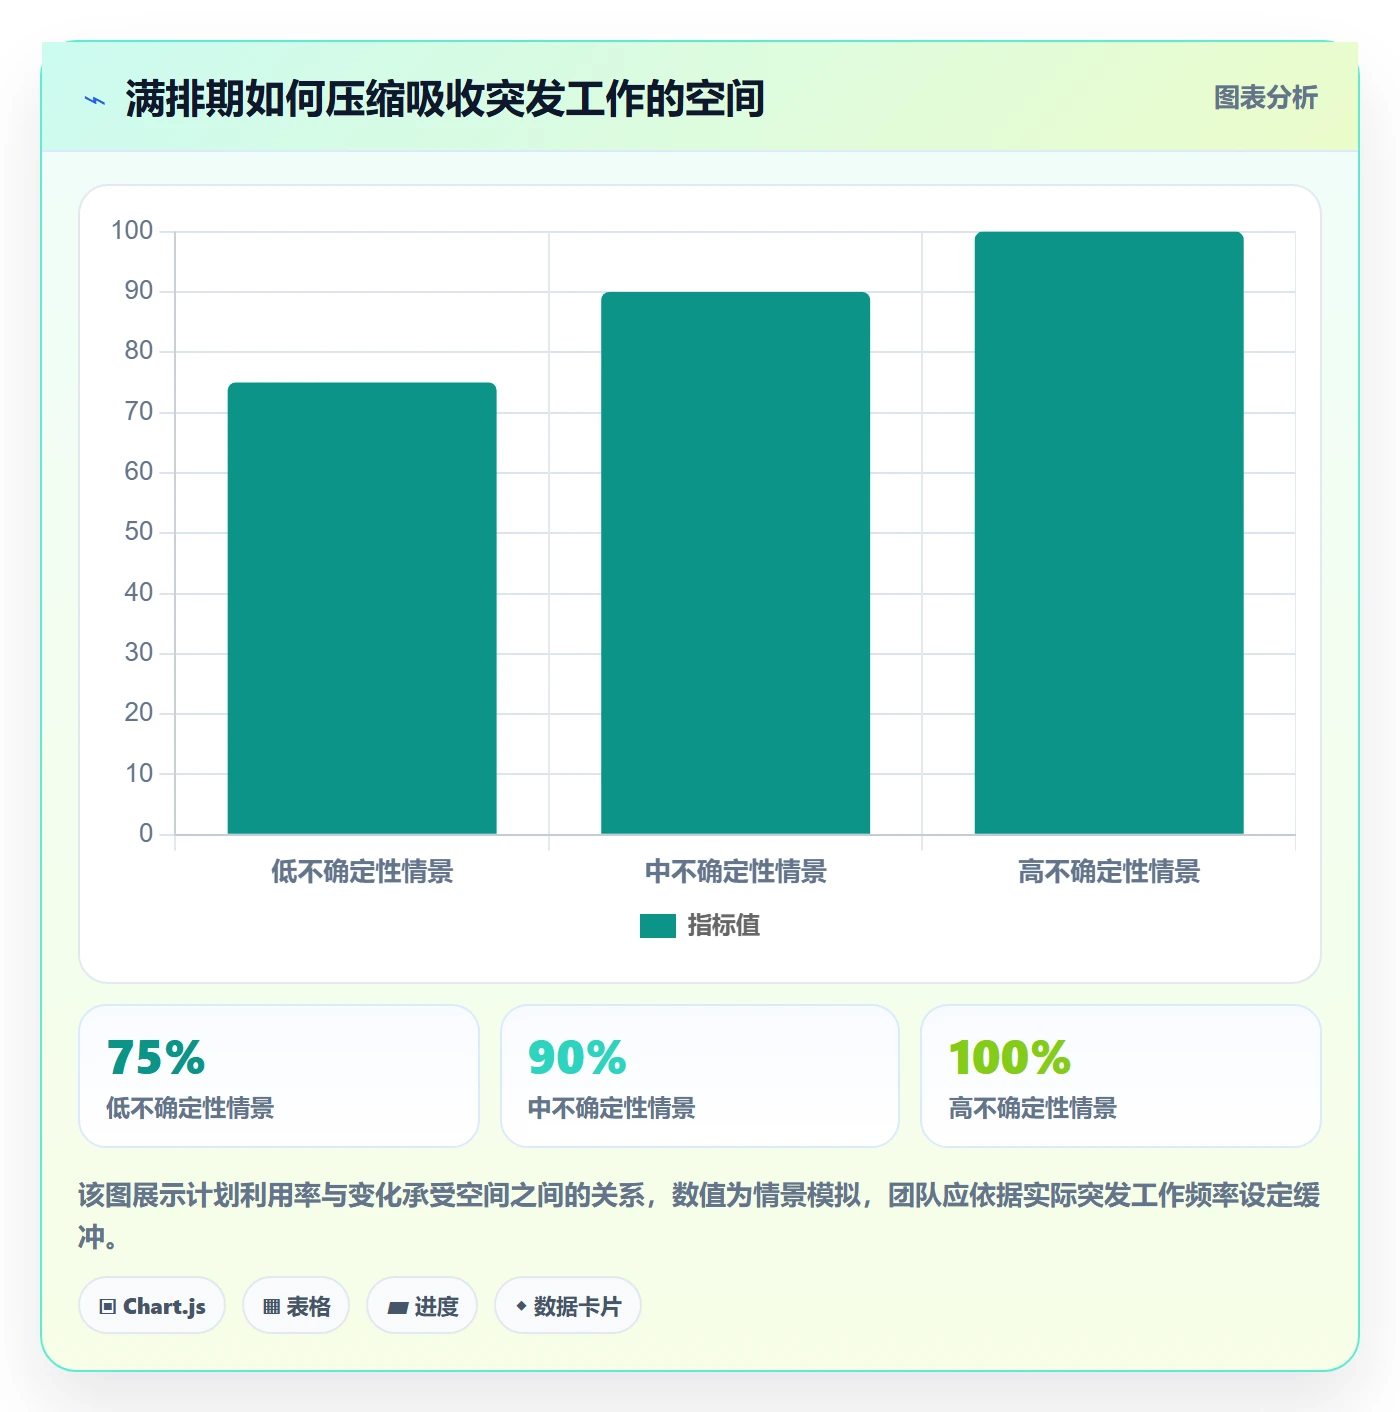Open the 100% data card
This screenshot has height=1412, width=1400.
click(1121, 1076)
